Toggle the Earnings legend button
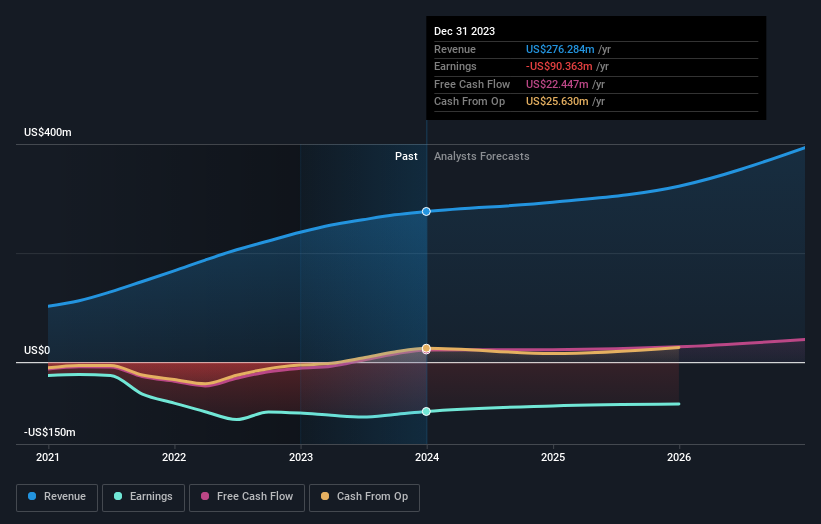Screen dimensions: 821x524 143,497
